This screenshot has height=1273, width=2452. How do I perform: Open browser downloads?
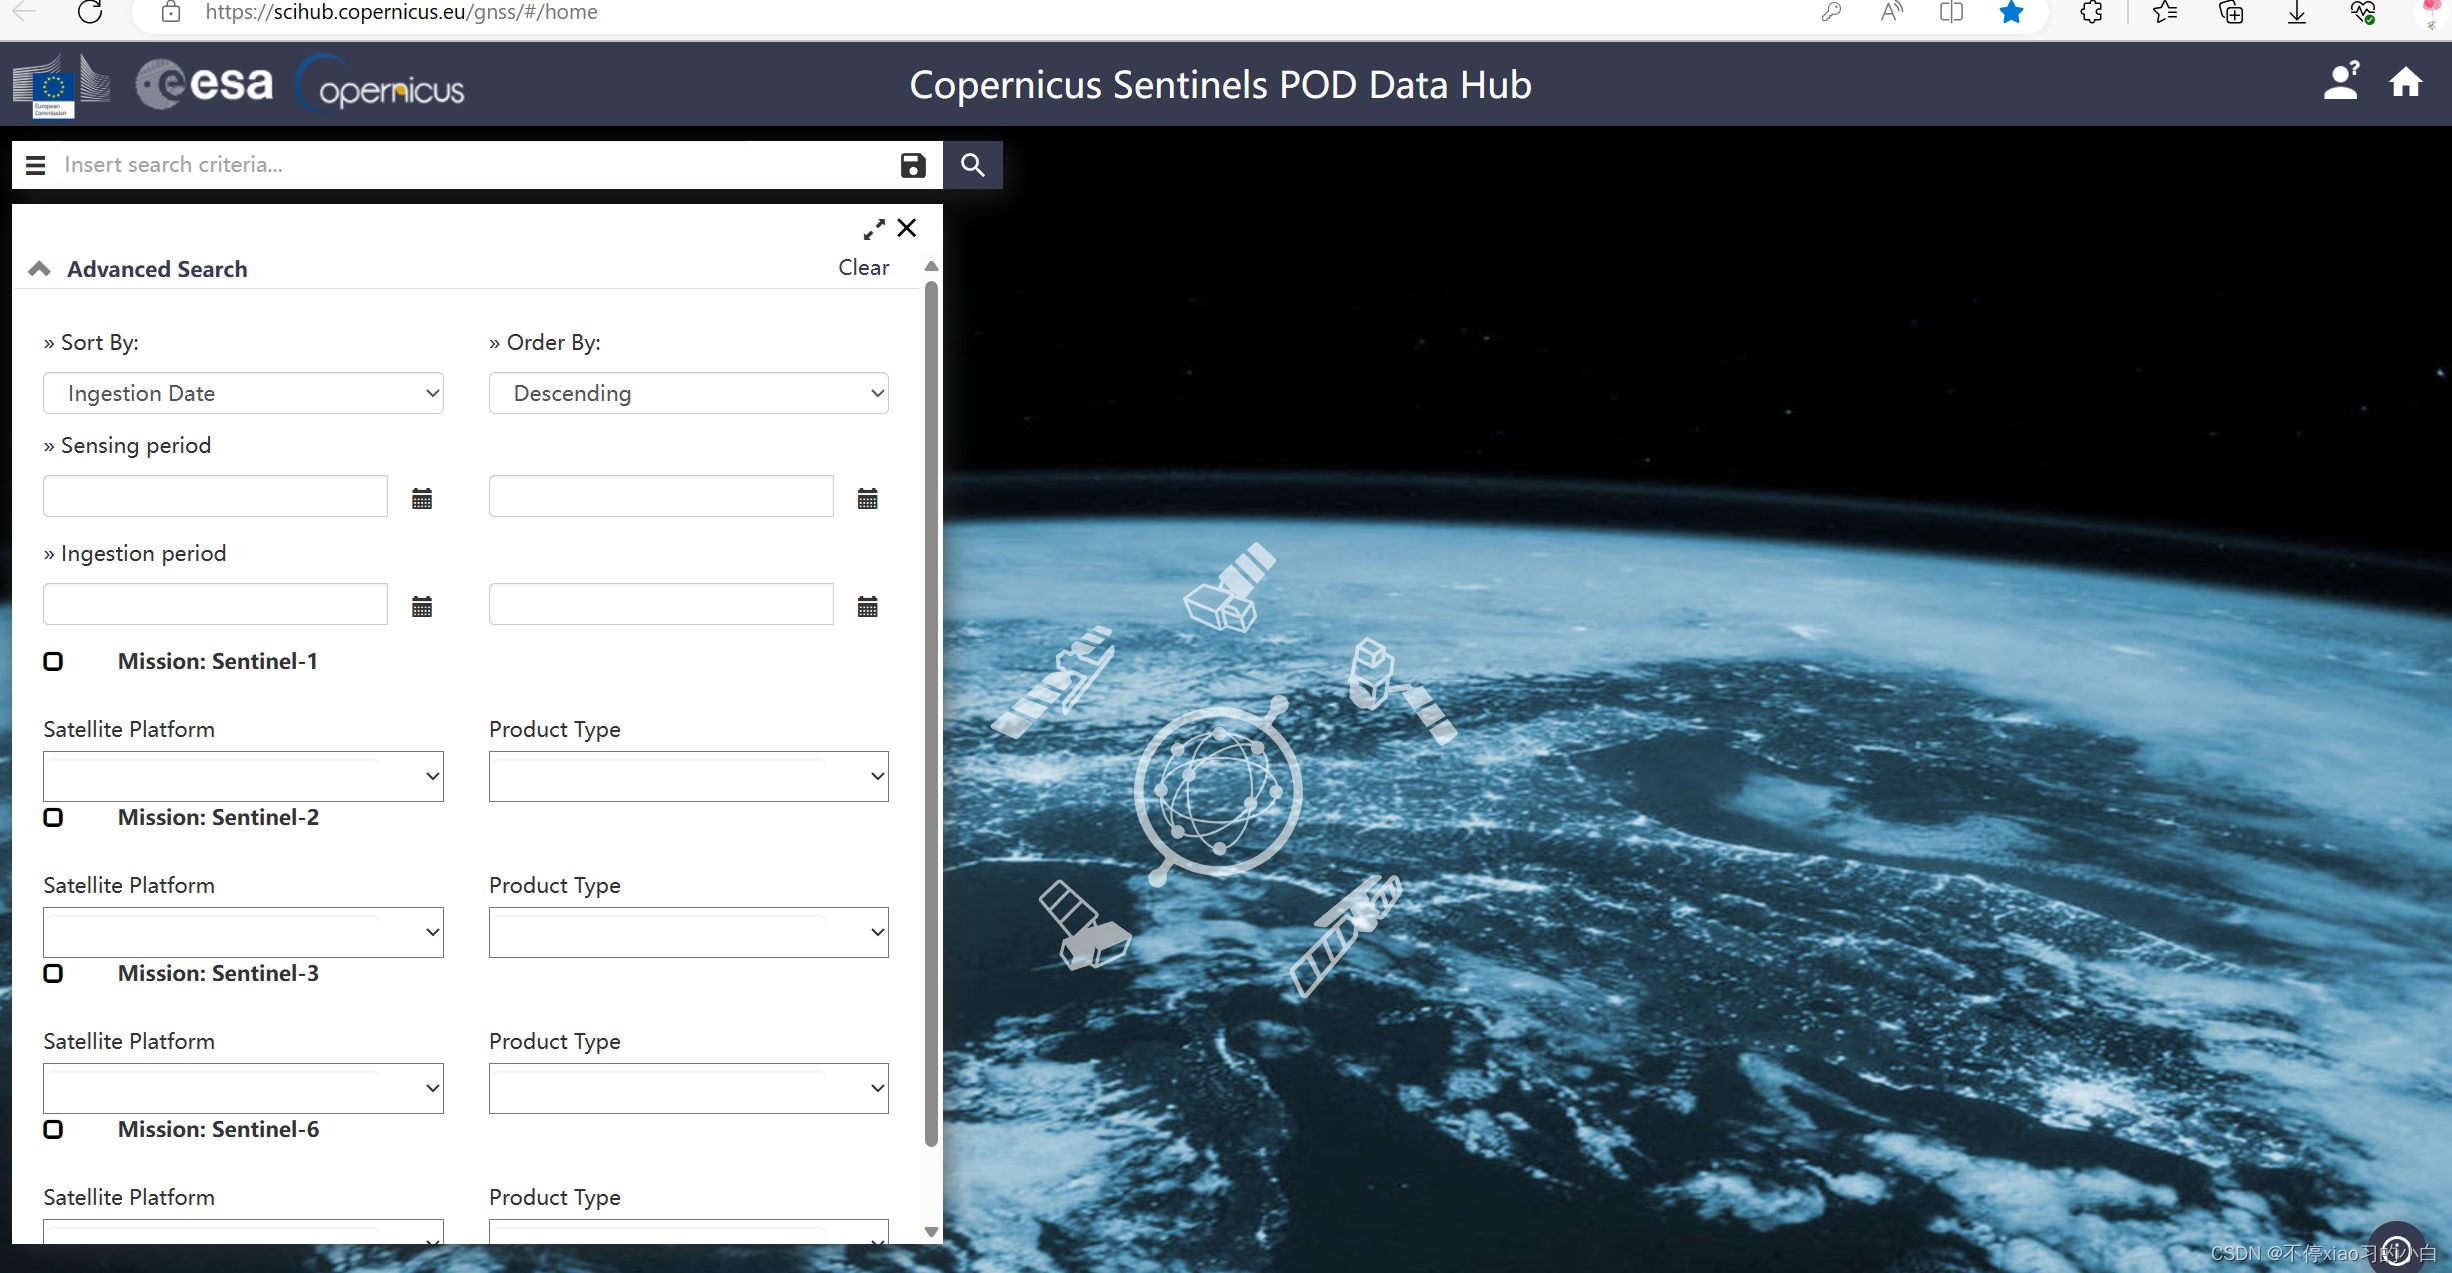pos(2297,12)
